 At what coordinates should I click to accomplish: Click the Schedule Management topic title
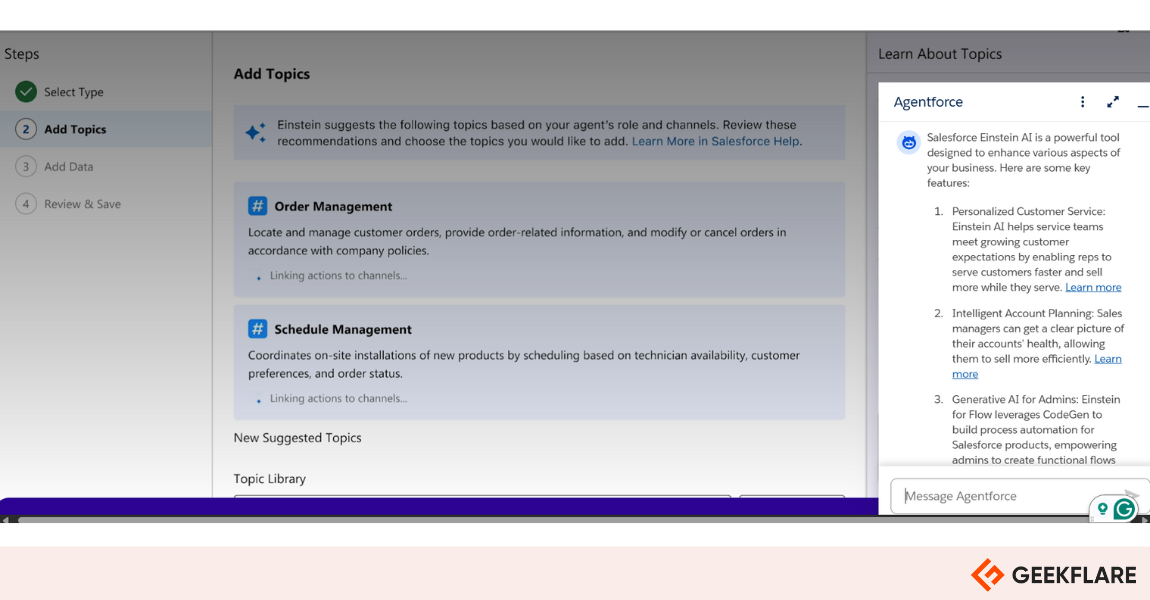coord(343,329)
